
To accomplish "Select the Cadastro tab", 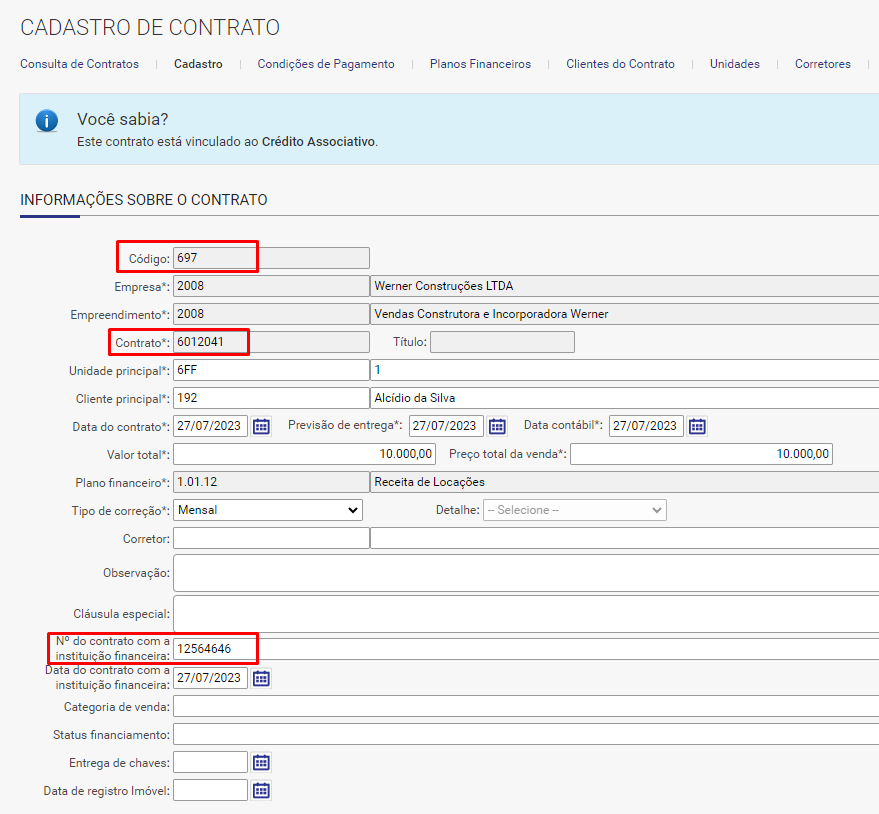I will pyautogui.click(x=198, y=64).
